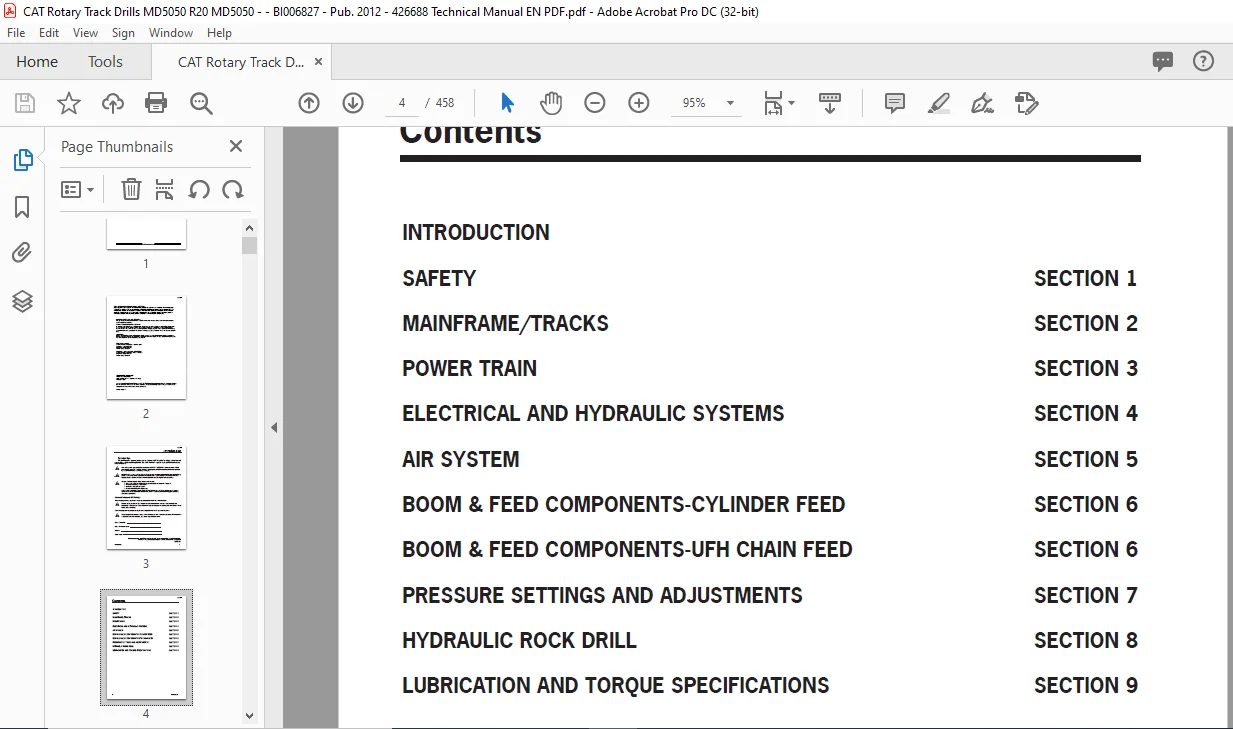Open the Window menu
Image resolution: width=1233 pixels, height=729 pixels.
tap(171, 33)
